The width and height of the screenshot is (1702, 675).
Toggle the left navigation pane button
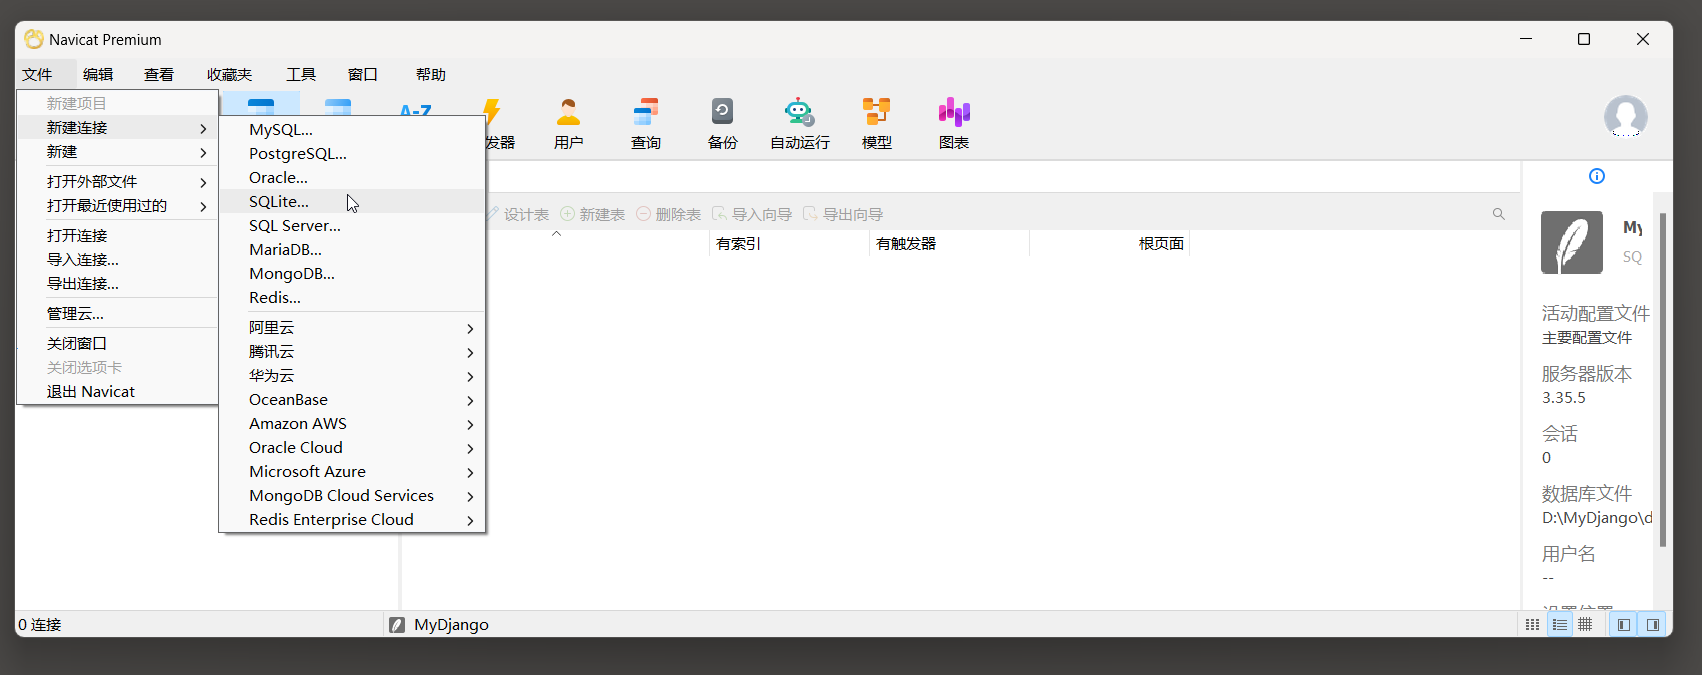(x=1624, y=625)
